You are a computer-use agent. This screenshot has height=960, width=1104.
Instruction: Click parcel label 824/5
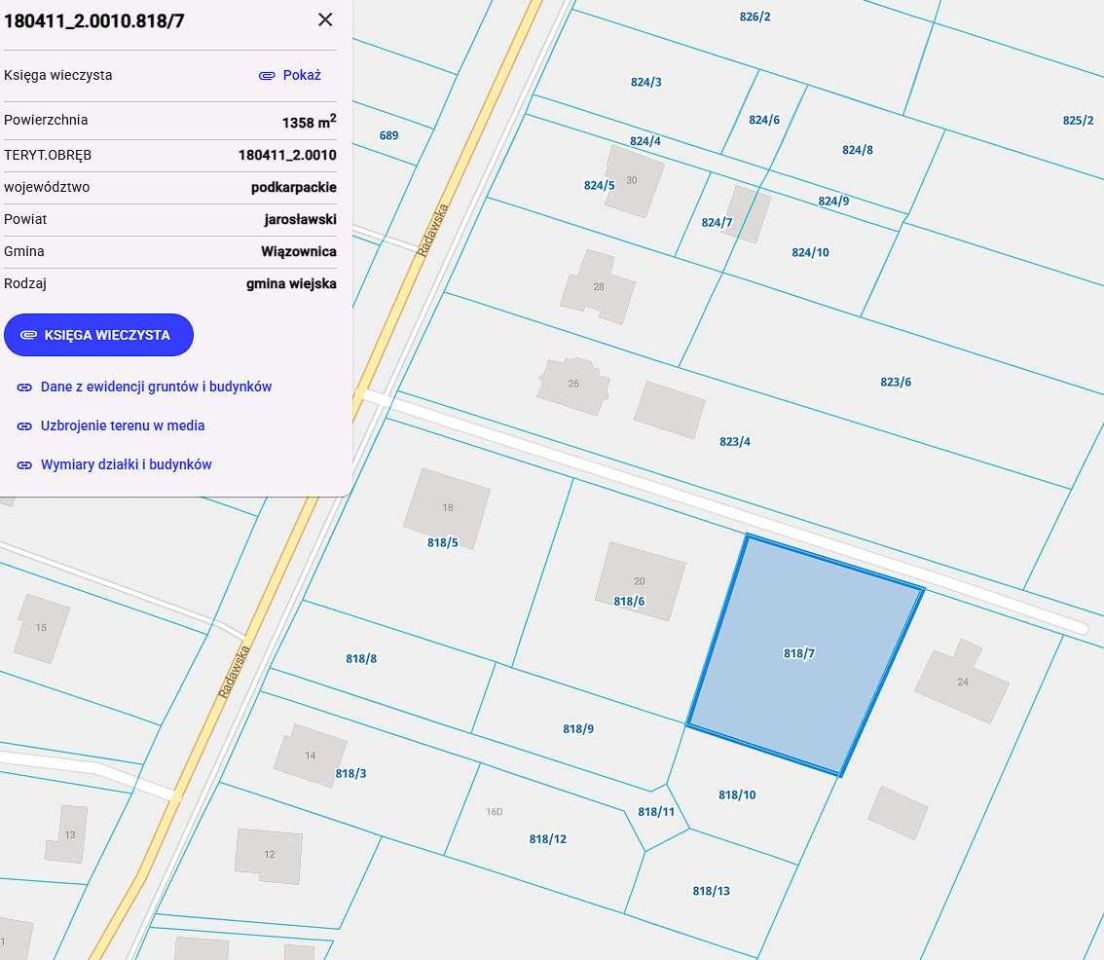[x=599, y=185]
